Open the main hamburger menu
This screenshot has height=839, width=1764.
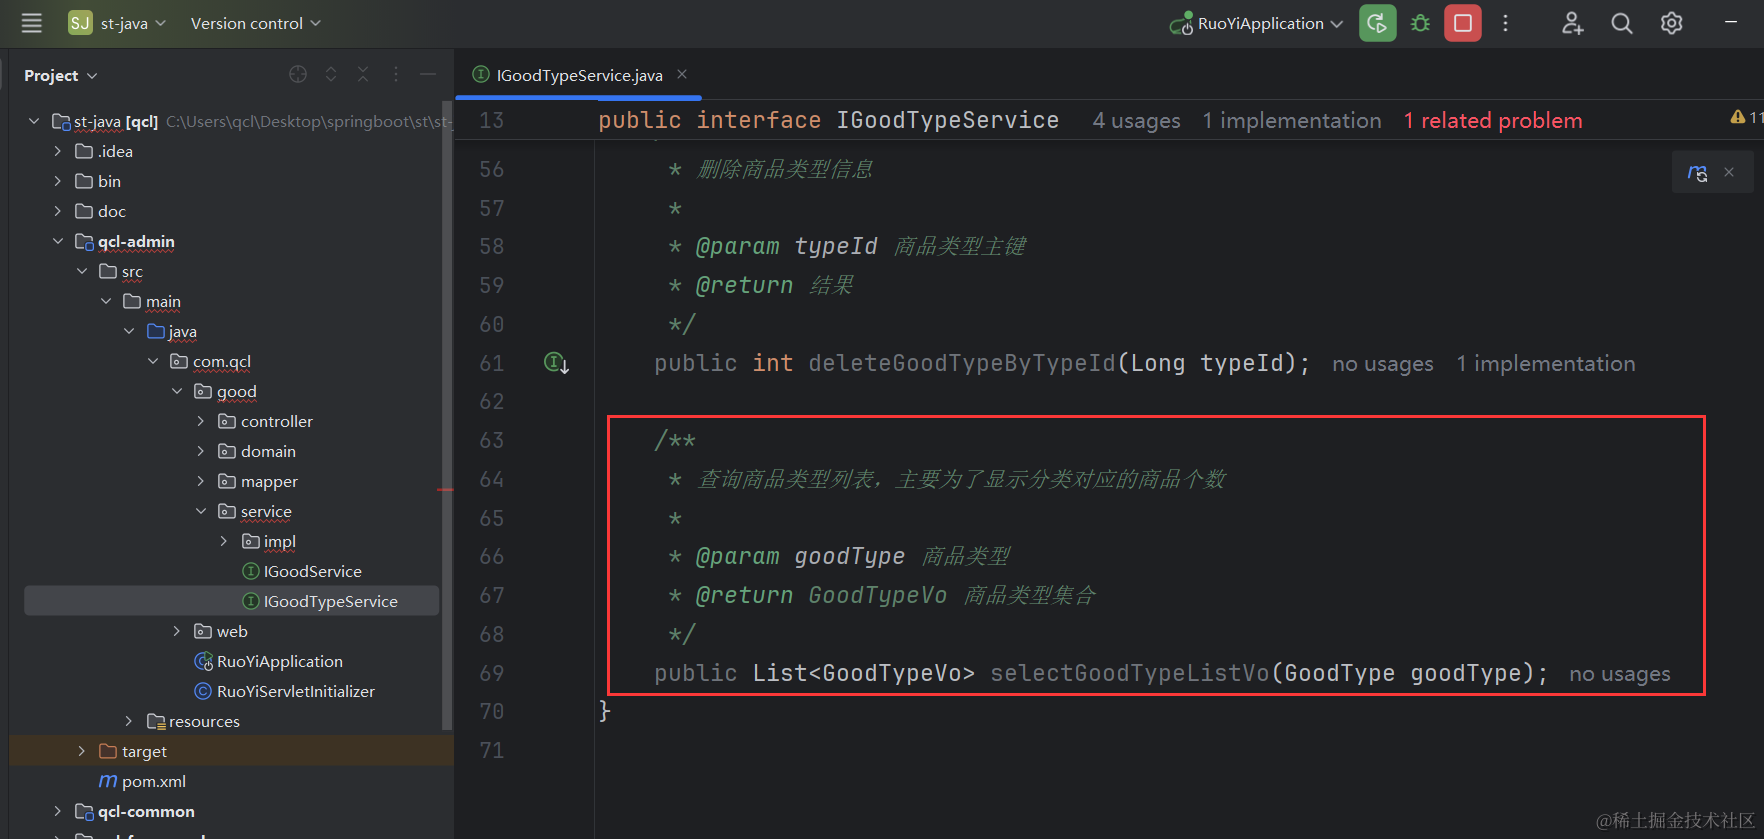pos(31,23)
